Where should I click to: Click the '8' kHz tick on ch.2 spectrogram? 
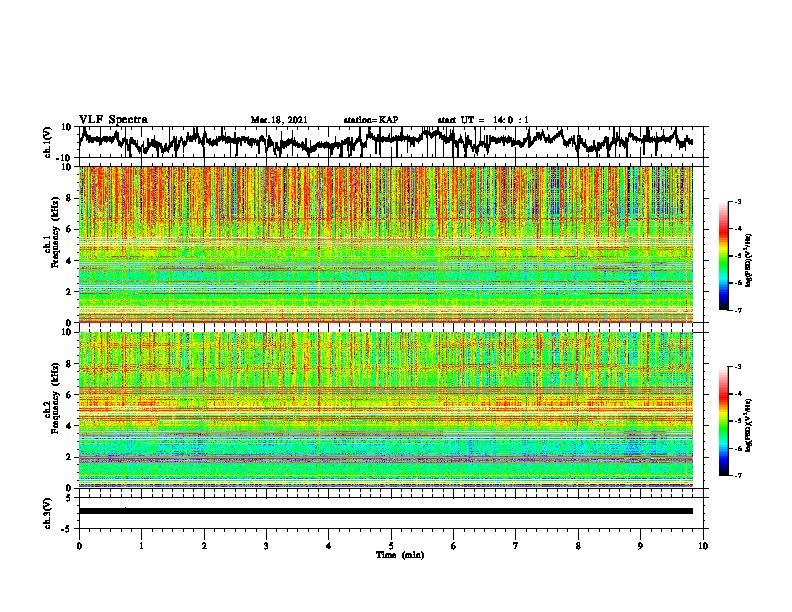click(70, 364)
